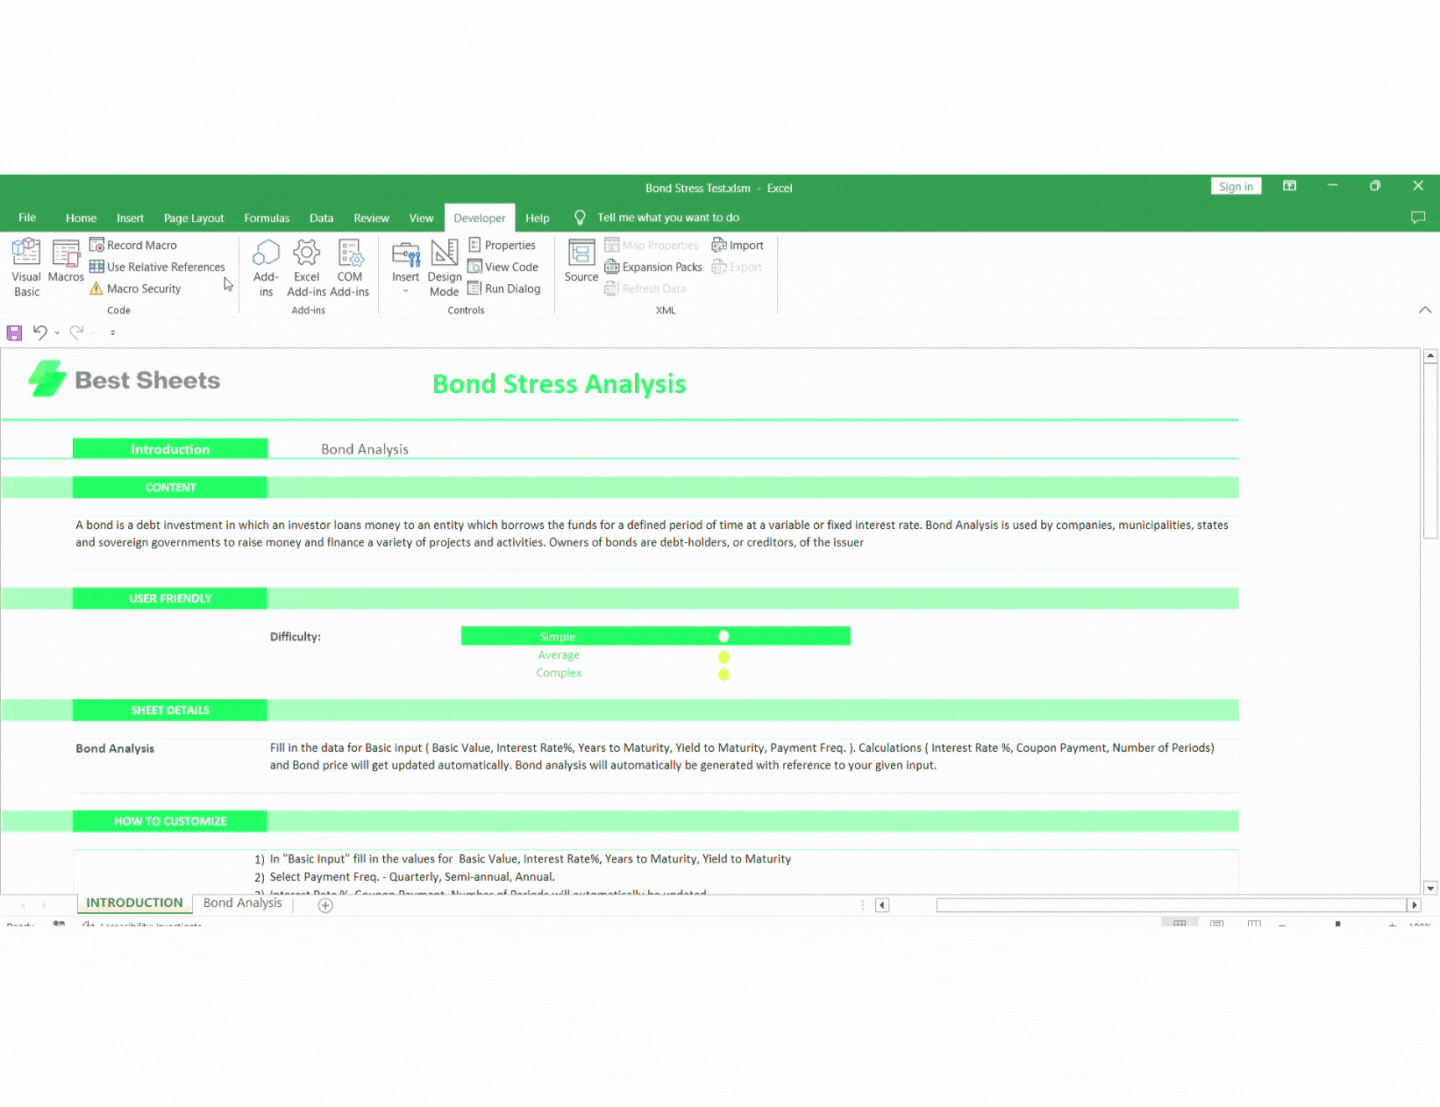Open Excel Add-ins dialog
Viewport: 1440px width, 1107px height.
pyautogui.click(x=306, y=268)
